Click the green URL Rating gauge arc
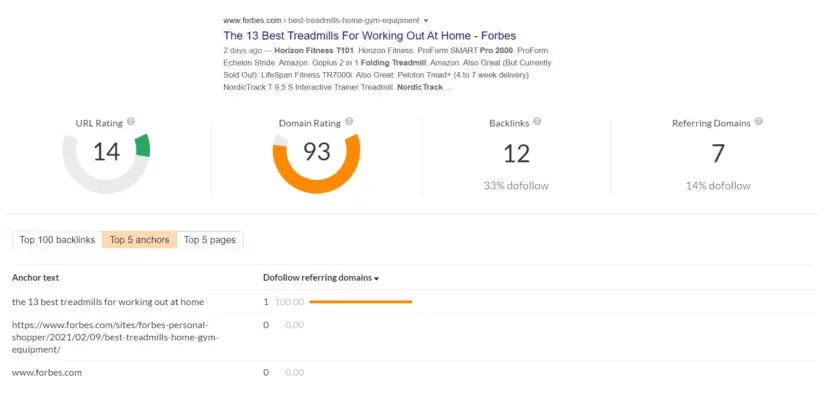Viewport: 830px width, 394px height. 143,146
